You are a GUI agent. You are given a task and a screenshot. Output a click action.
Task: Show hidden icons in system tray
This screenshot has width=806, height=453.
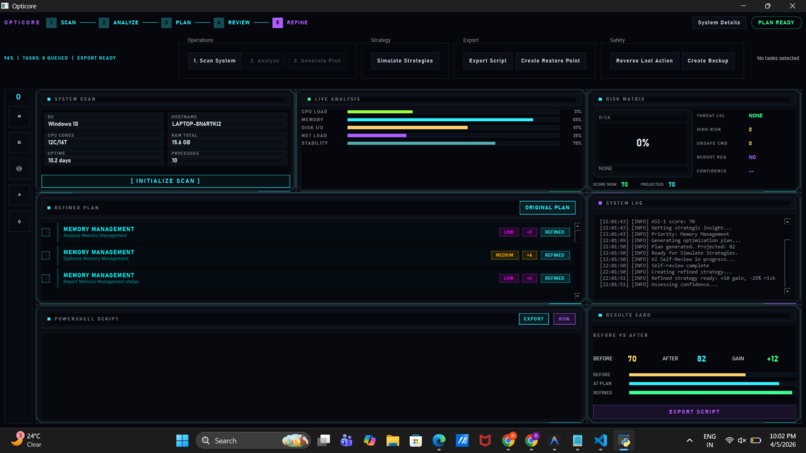[x=689, y=441]
